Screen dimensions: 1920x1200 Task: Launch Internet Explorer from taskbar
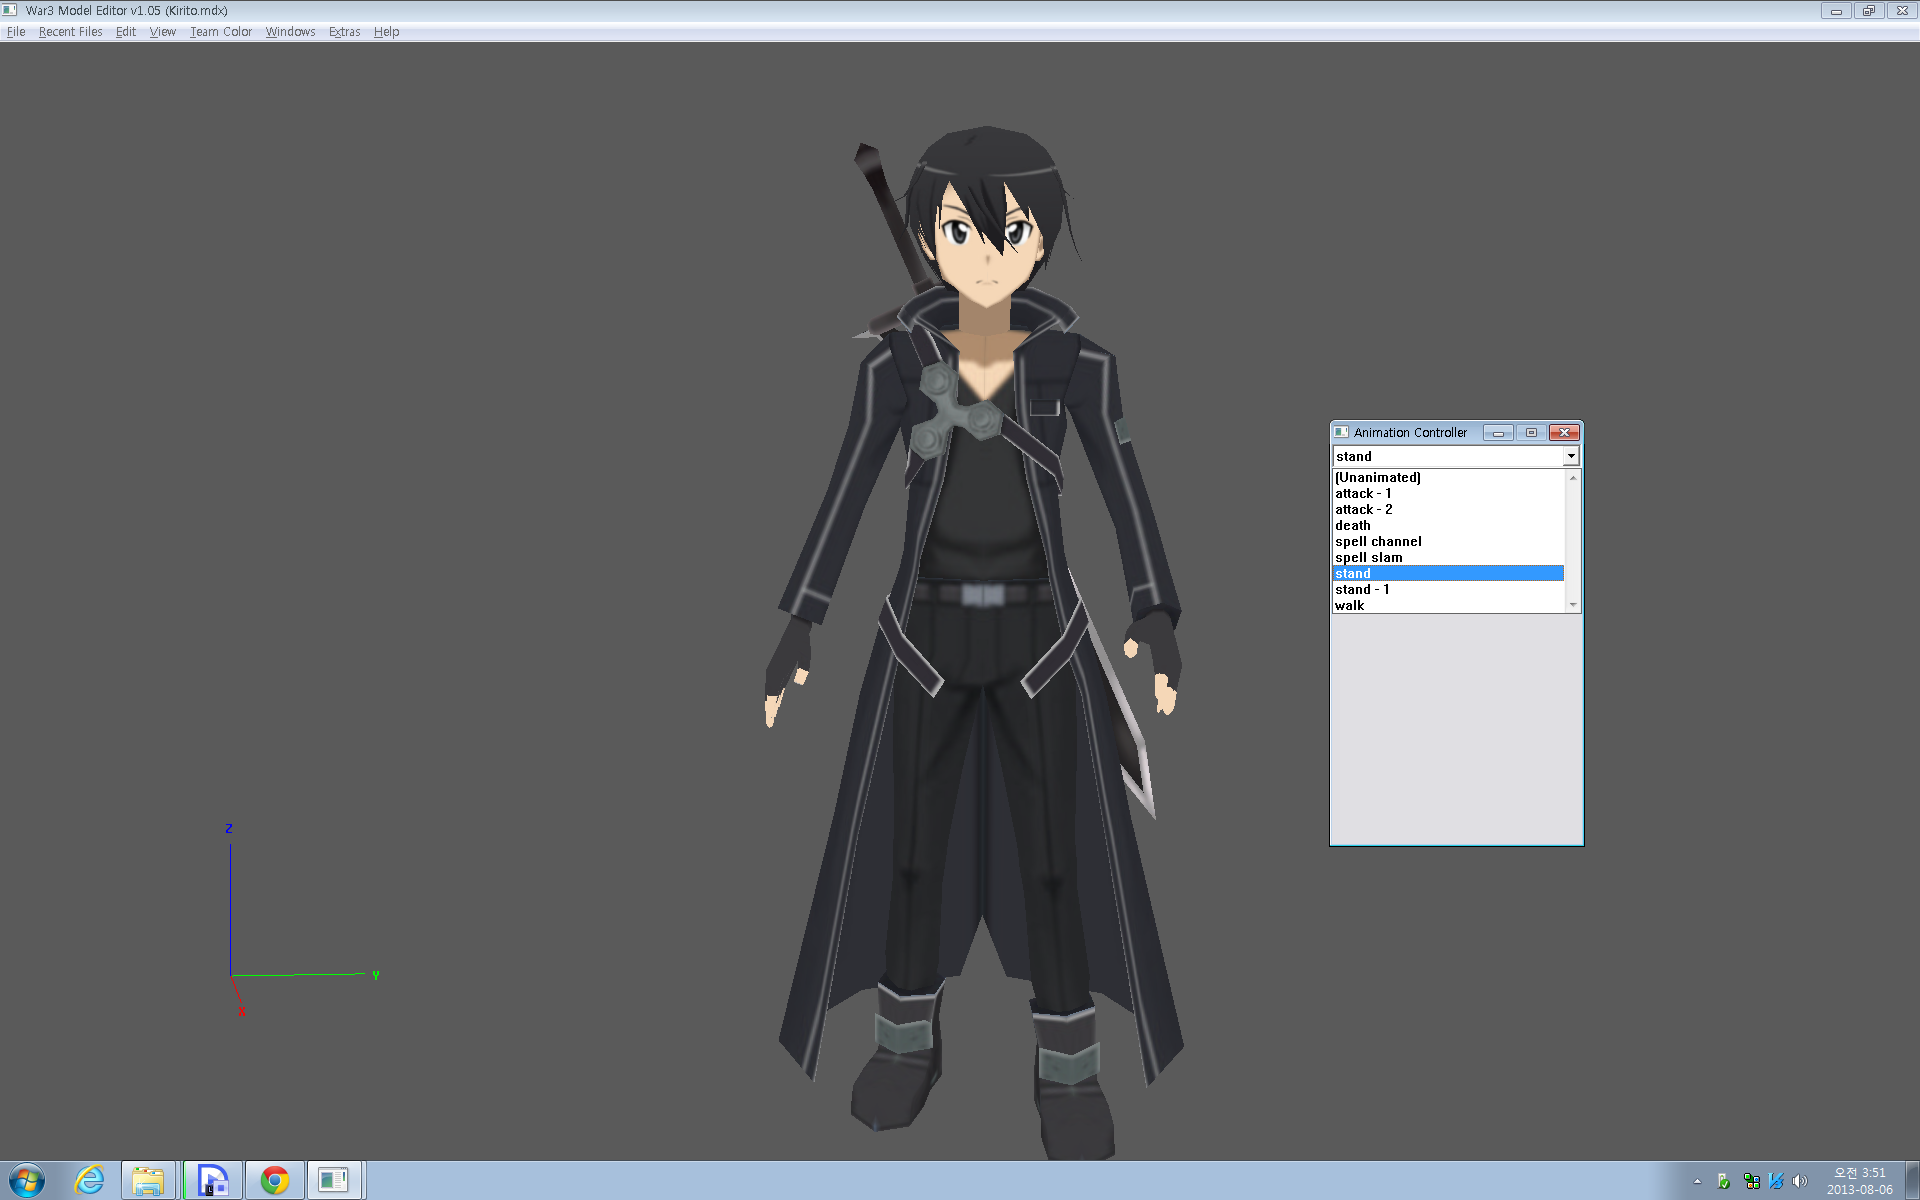(x=89, y=1181)
